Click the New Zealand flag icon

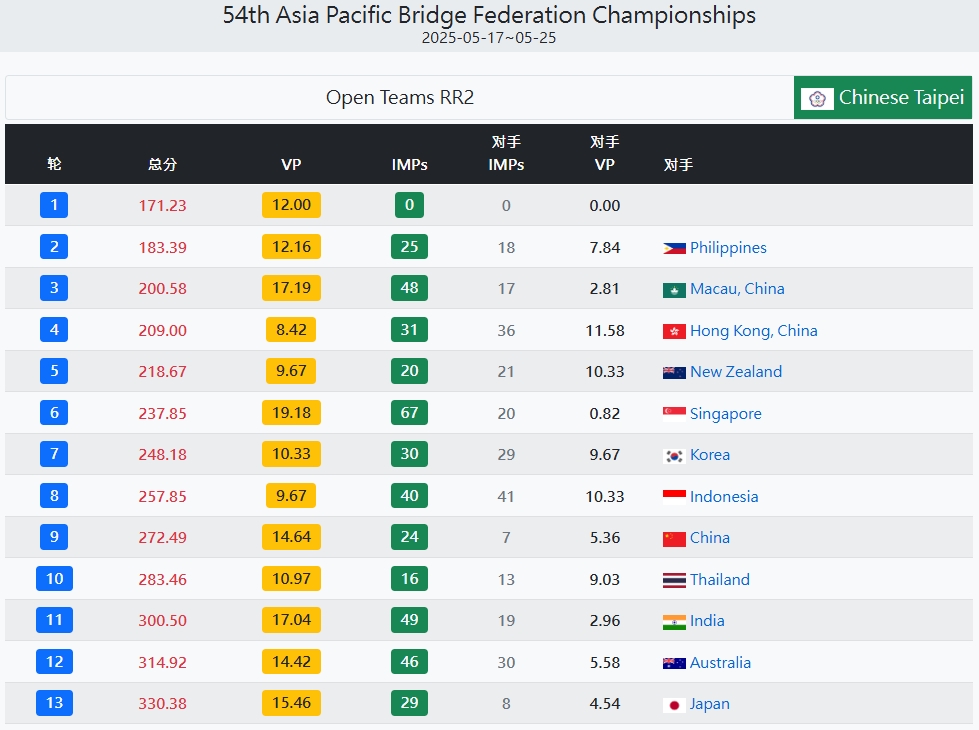click(674, 373)
